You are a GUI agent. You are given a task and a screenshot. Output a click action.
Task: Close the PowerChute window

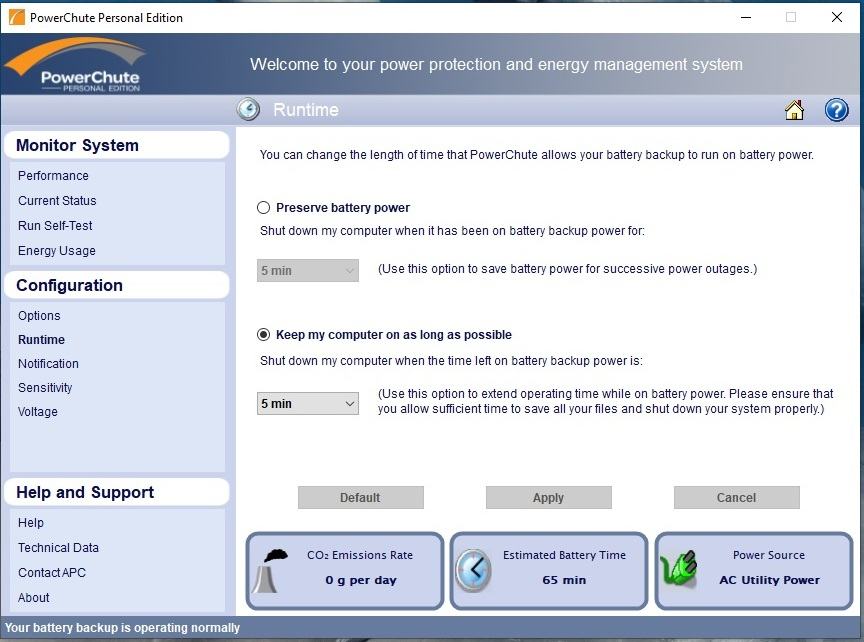click(x=836, y=17)
